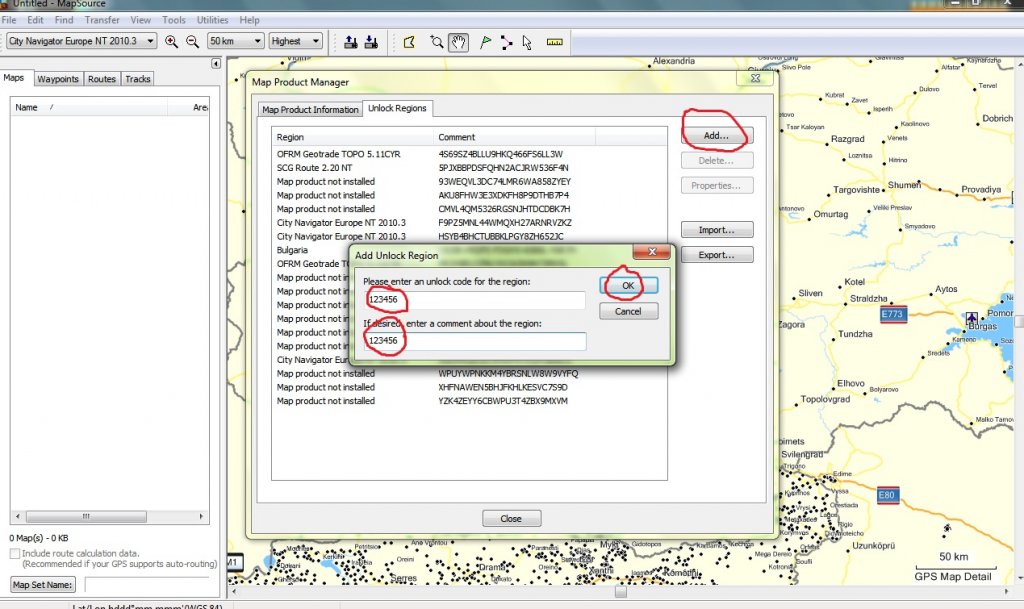Collapse the left panel arrow button
Image resolution: width=1024 pixels, height=609 pixels.
click(216, 63)
